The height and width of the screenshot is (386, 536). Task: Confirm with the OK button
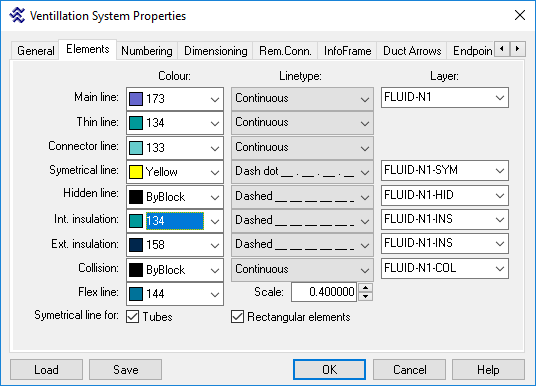tap(329, 370)
